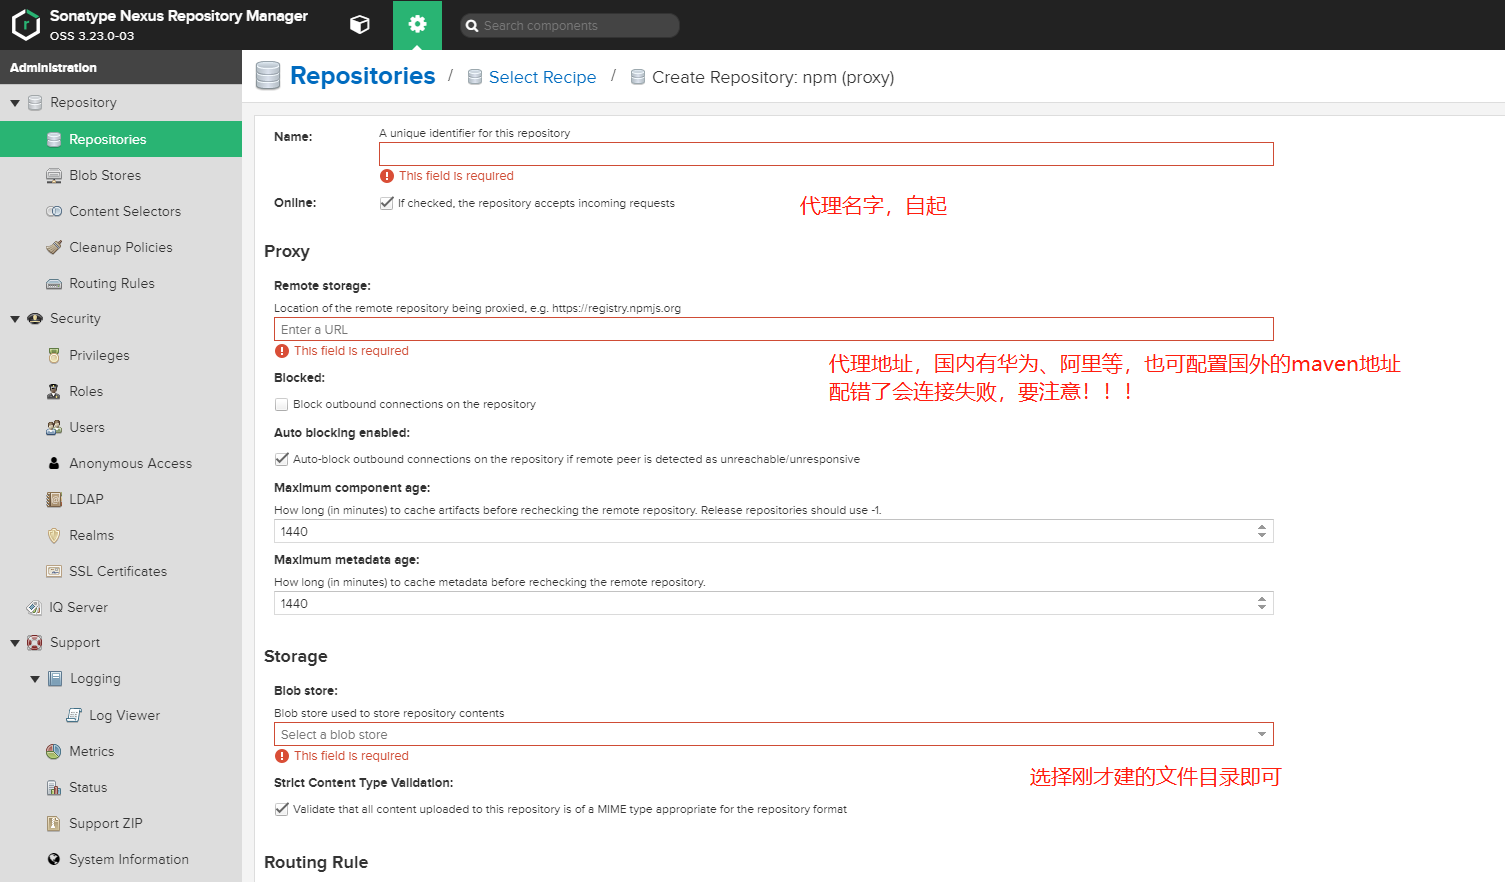Collapse the Repository tree section

[15, 103]
